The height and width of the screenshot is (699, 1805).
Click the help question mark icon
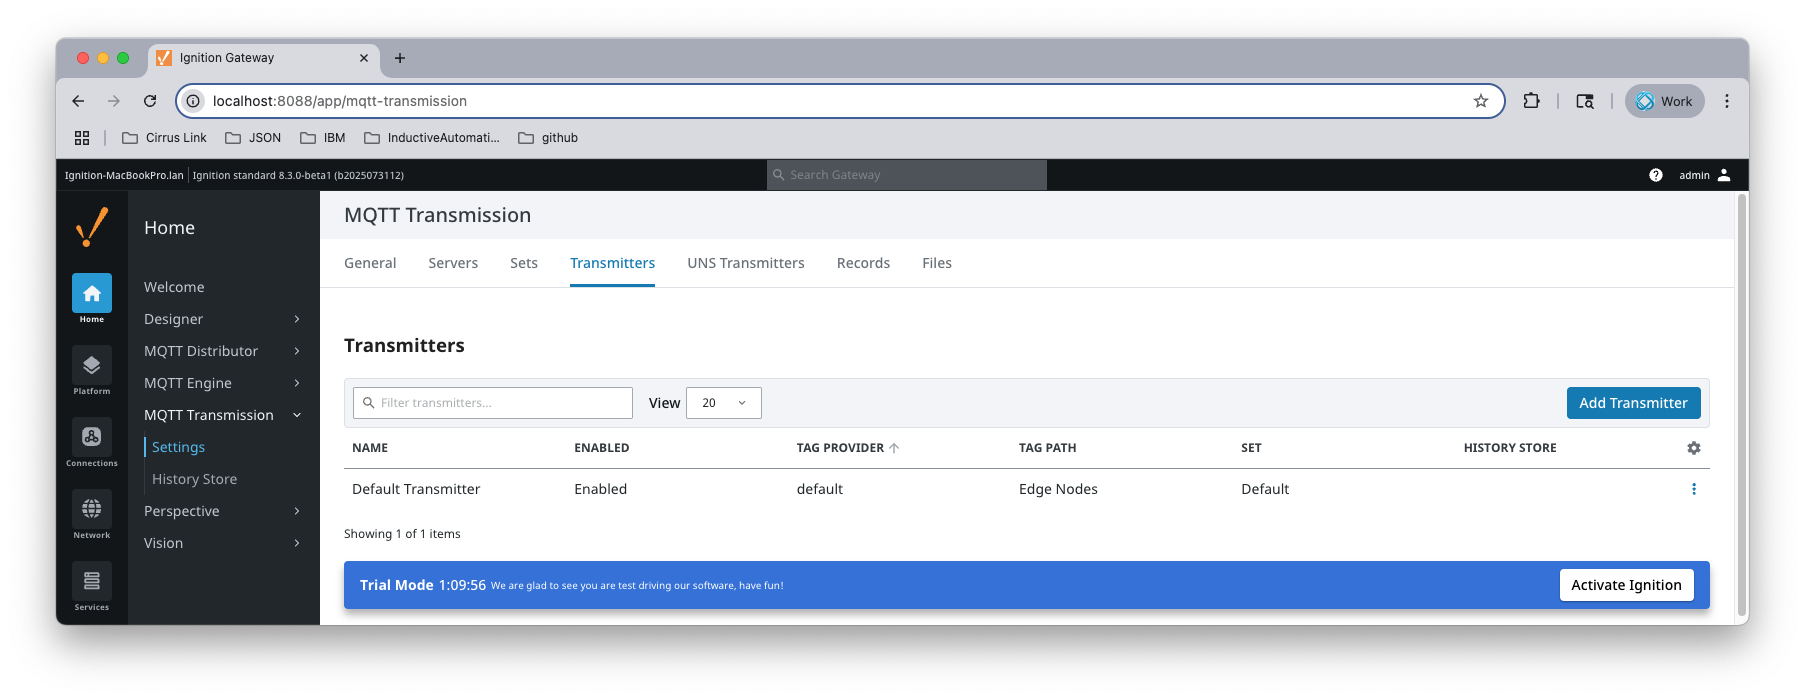[x=1656, y=175]
